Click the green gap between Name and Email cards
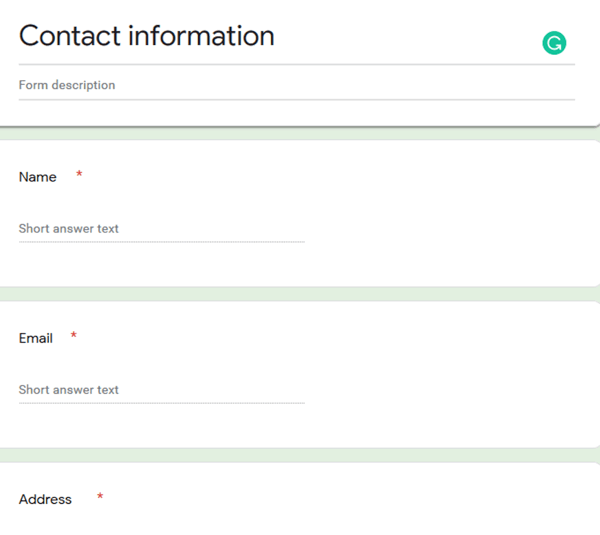The image size is (600, 535). tap(300, 294)
